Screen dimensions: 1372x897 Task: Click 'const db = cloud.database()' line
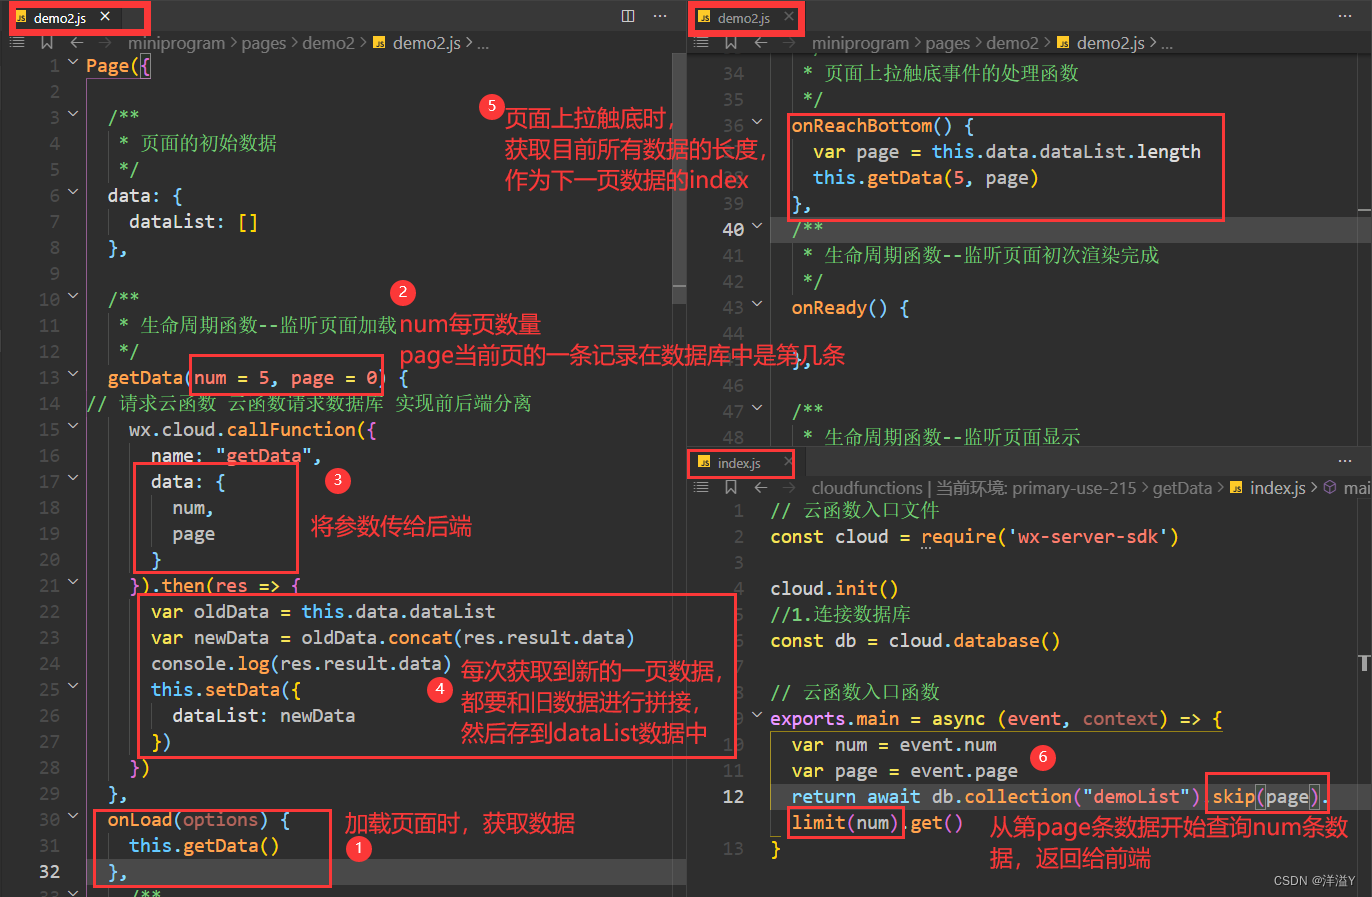coord(915,641)
